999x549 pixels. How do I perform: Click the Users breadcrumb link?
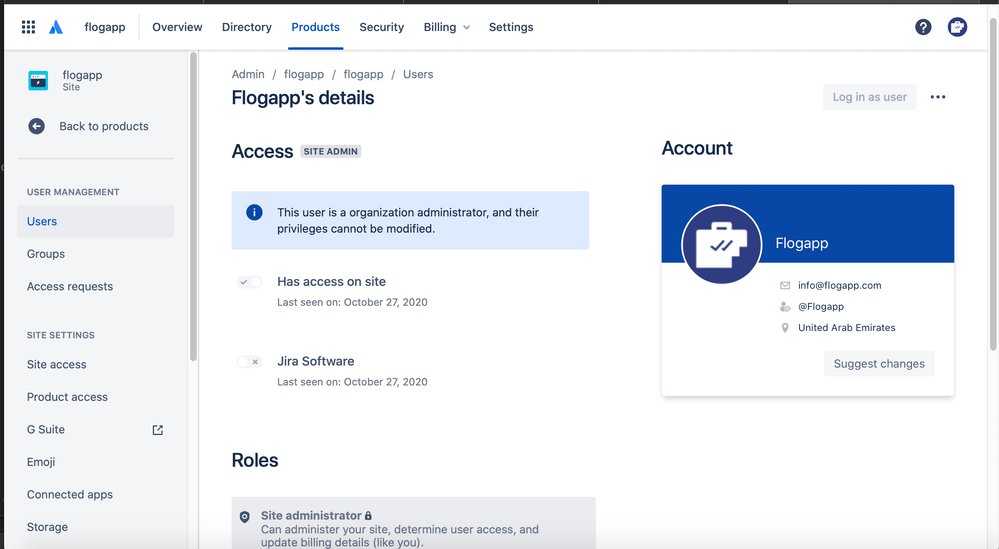[x=418, y=74]
